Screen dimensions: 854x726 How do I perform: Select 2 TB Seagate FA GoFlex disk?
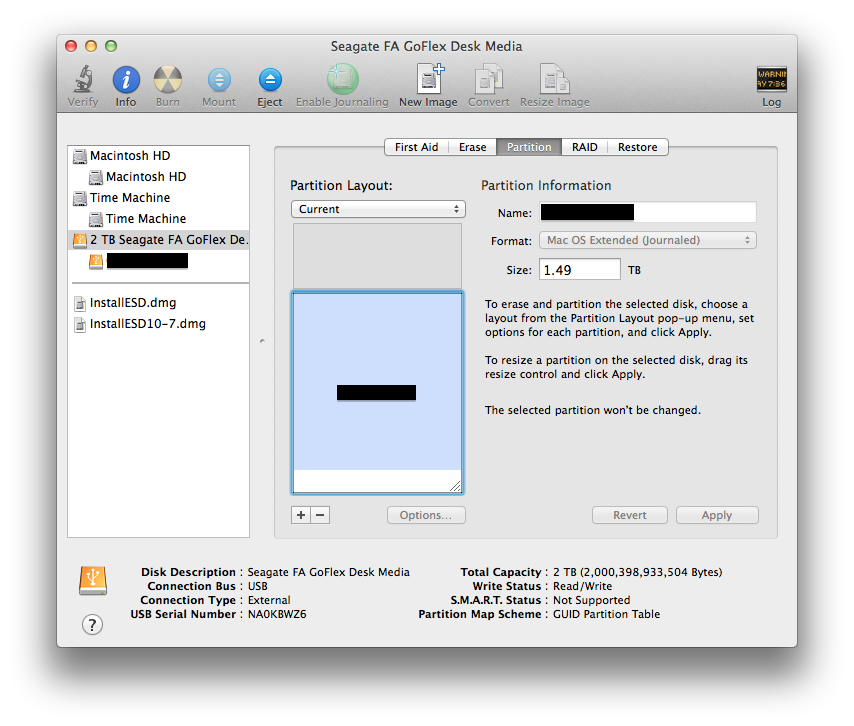click(158, 240)
